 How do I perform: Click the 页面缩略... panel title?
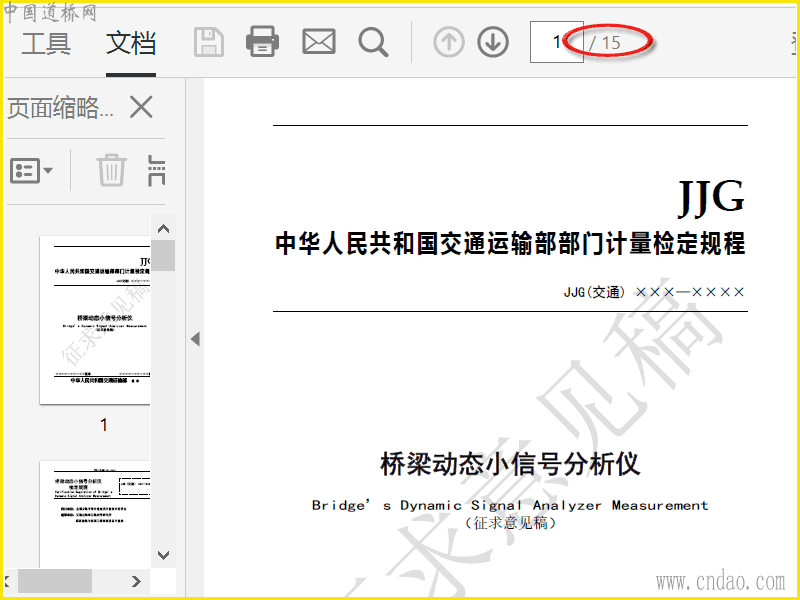click(61, 108)
